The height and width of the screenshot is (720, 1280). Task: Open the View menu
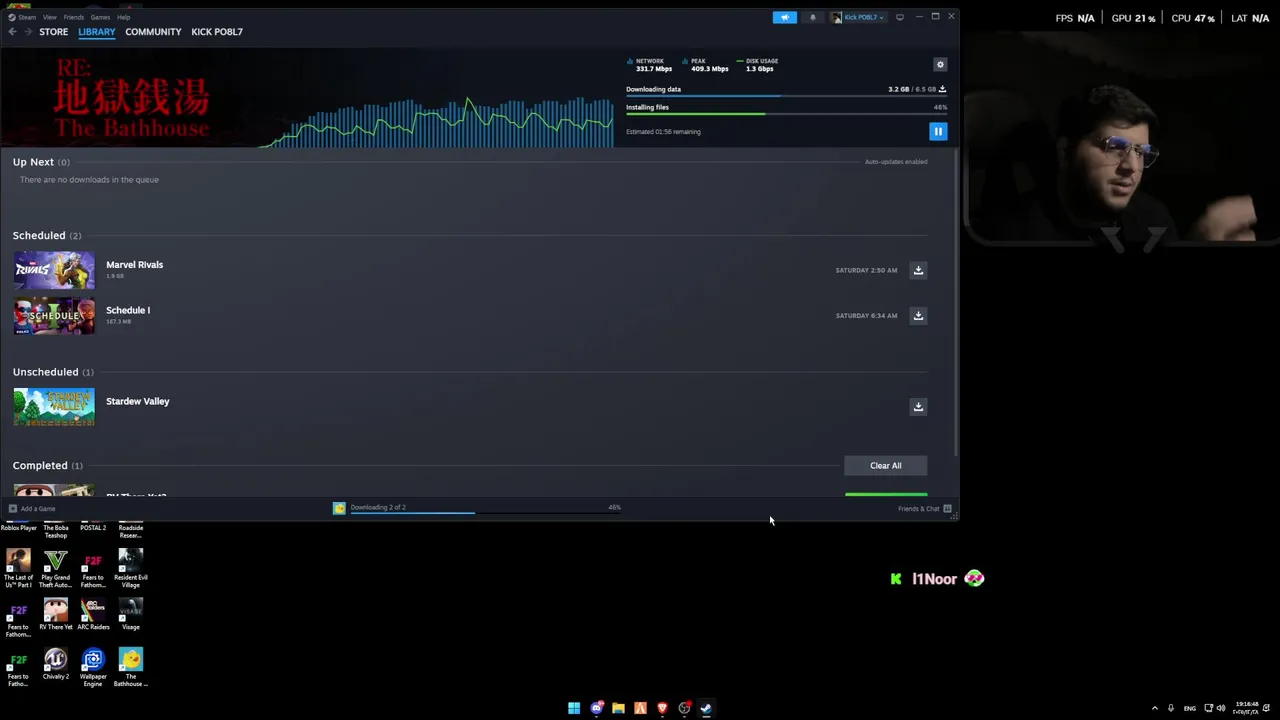[49, 17]
